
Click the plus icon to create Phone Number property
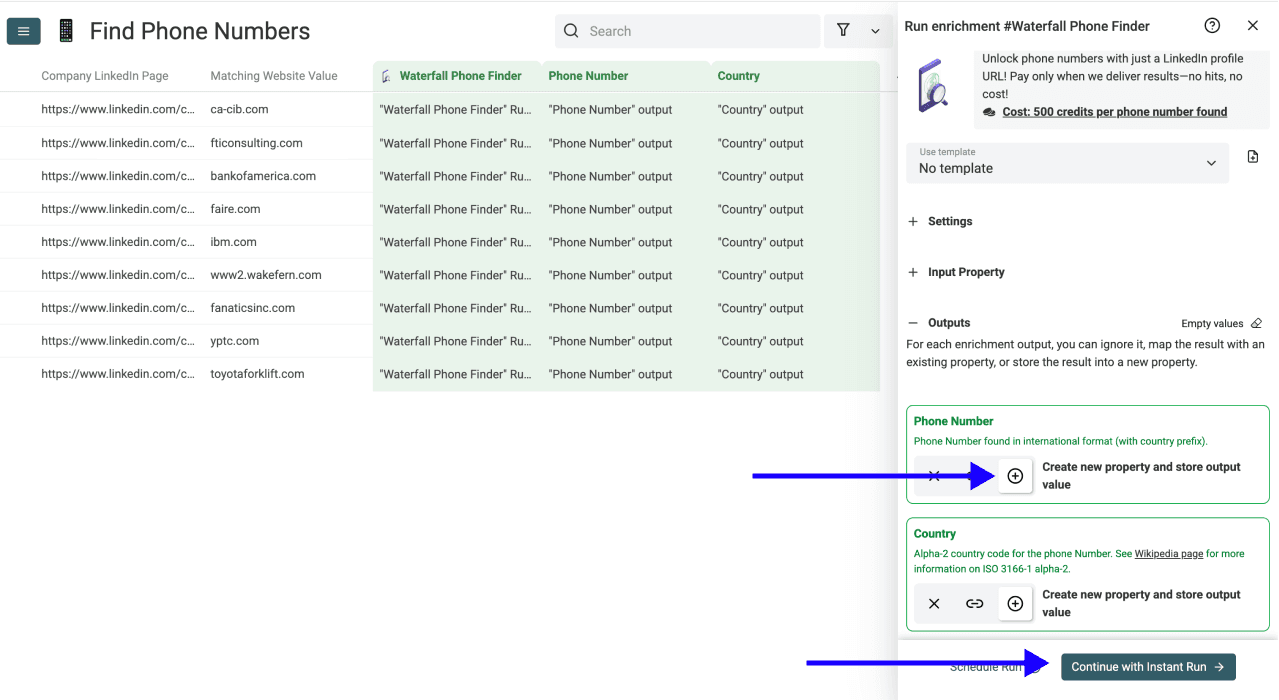pos(1015,475)
